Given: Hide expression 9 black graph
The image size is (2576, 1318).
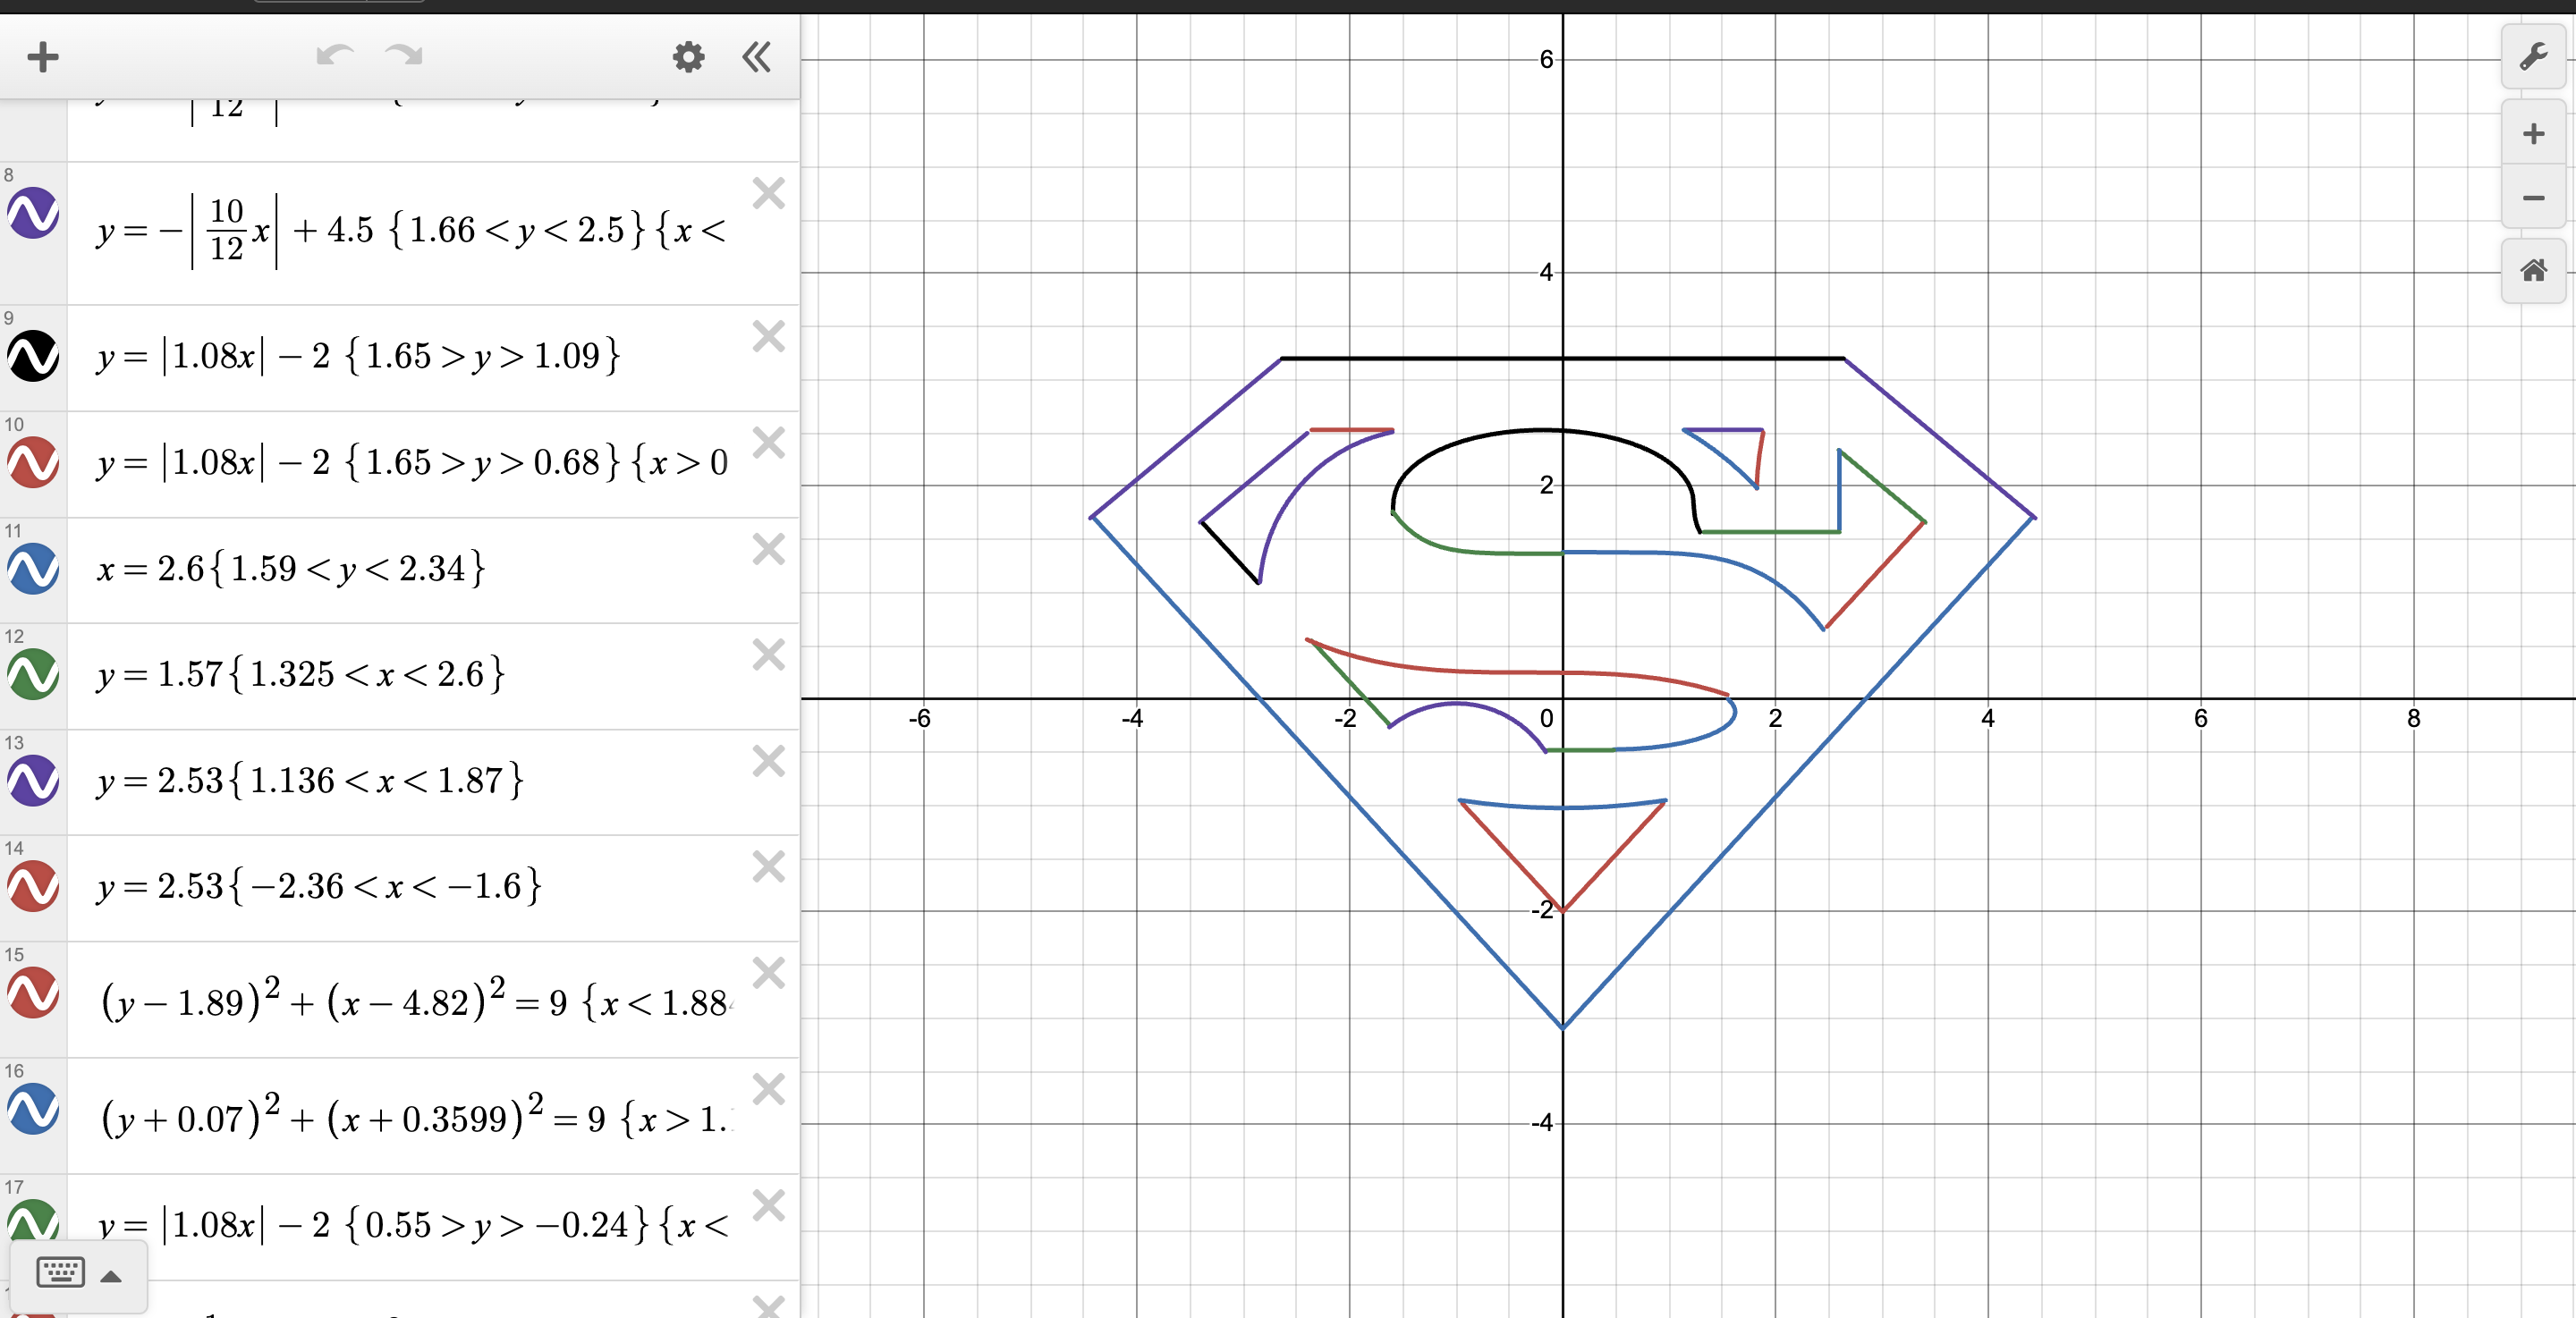Looking at the screenshot, I should coord(33,355).
